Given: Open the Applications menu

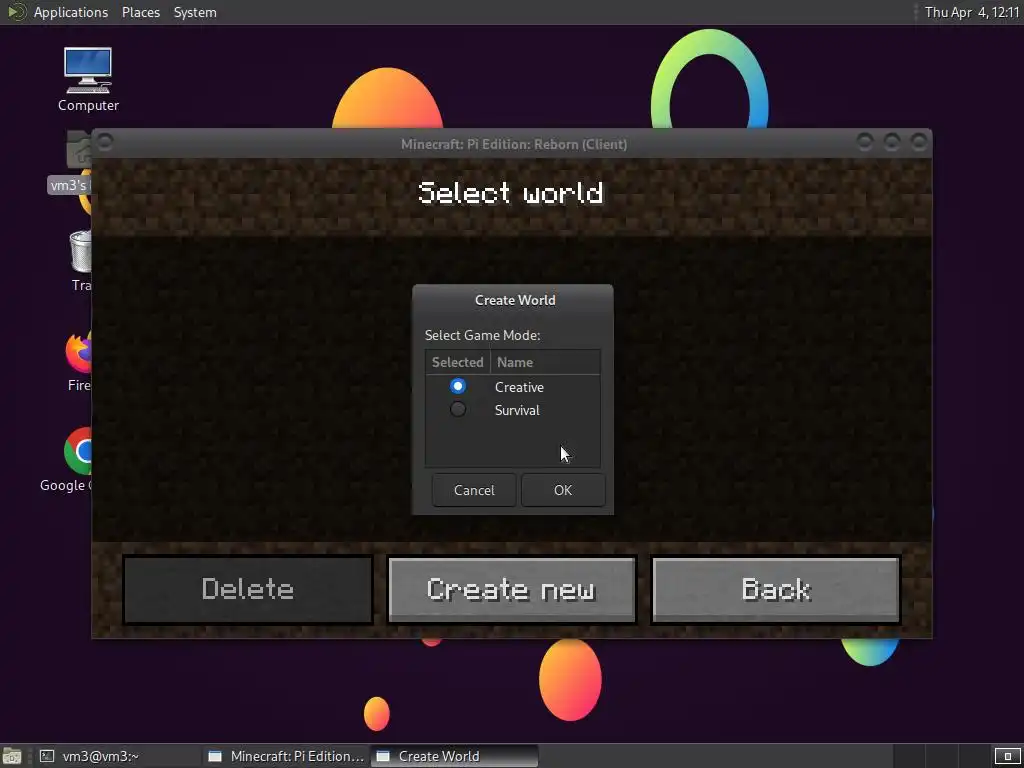Looking at the screenshot, I should coord(71,12).
